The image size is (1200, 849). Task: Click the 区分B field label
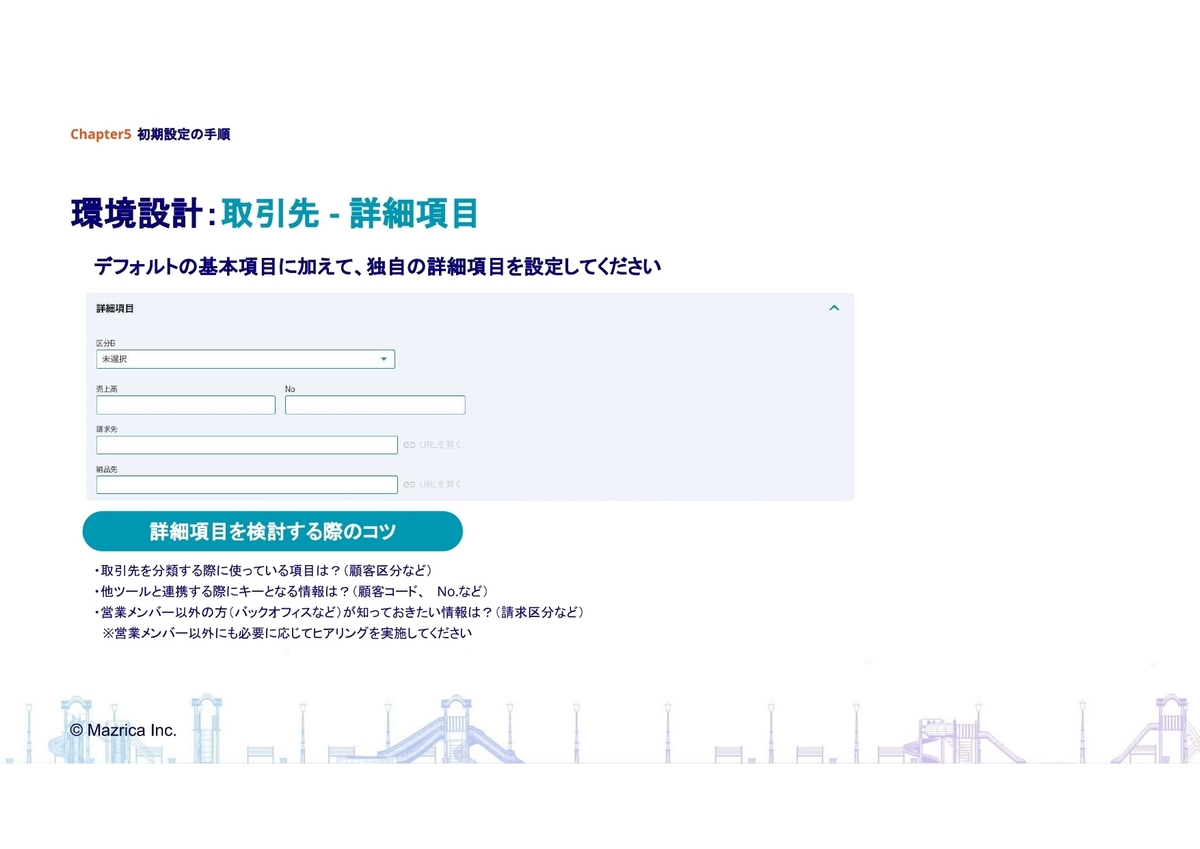(x=106, y=343)
